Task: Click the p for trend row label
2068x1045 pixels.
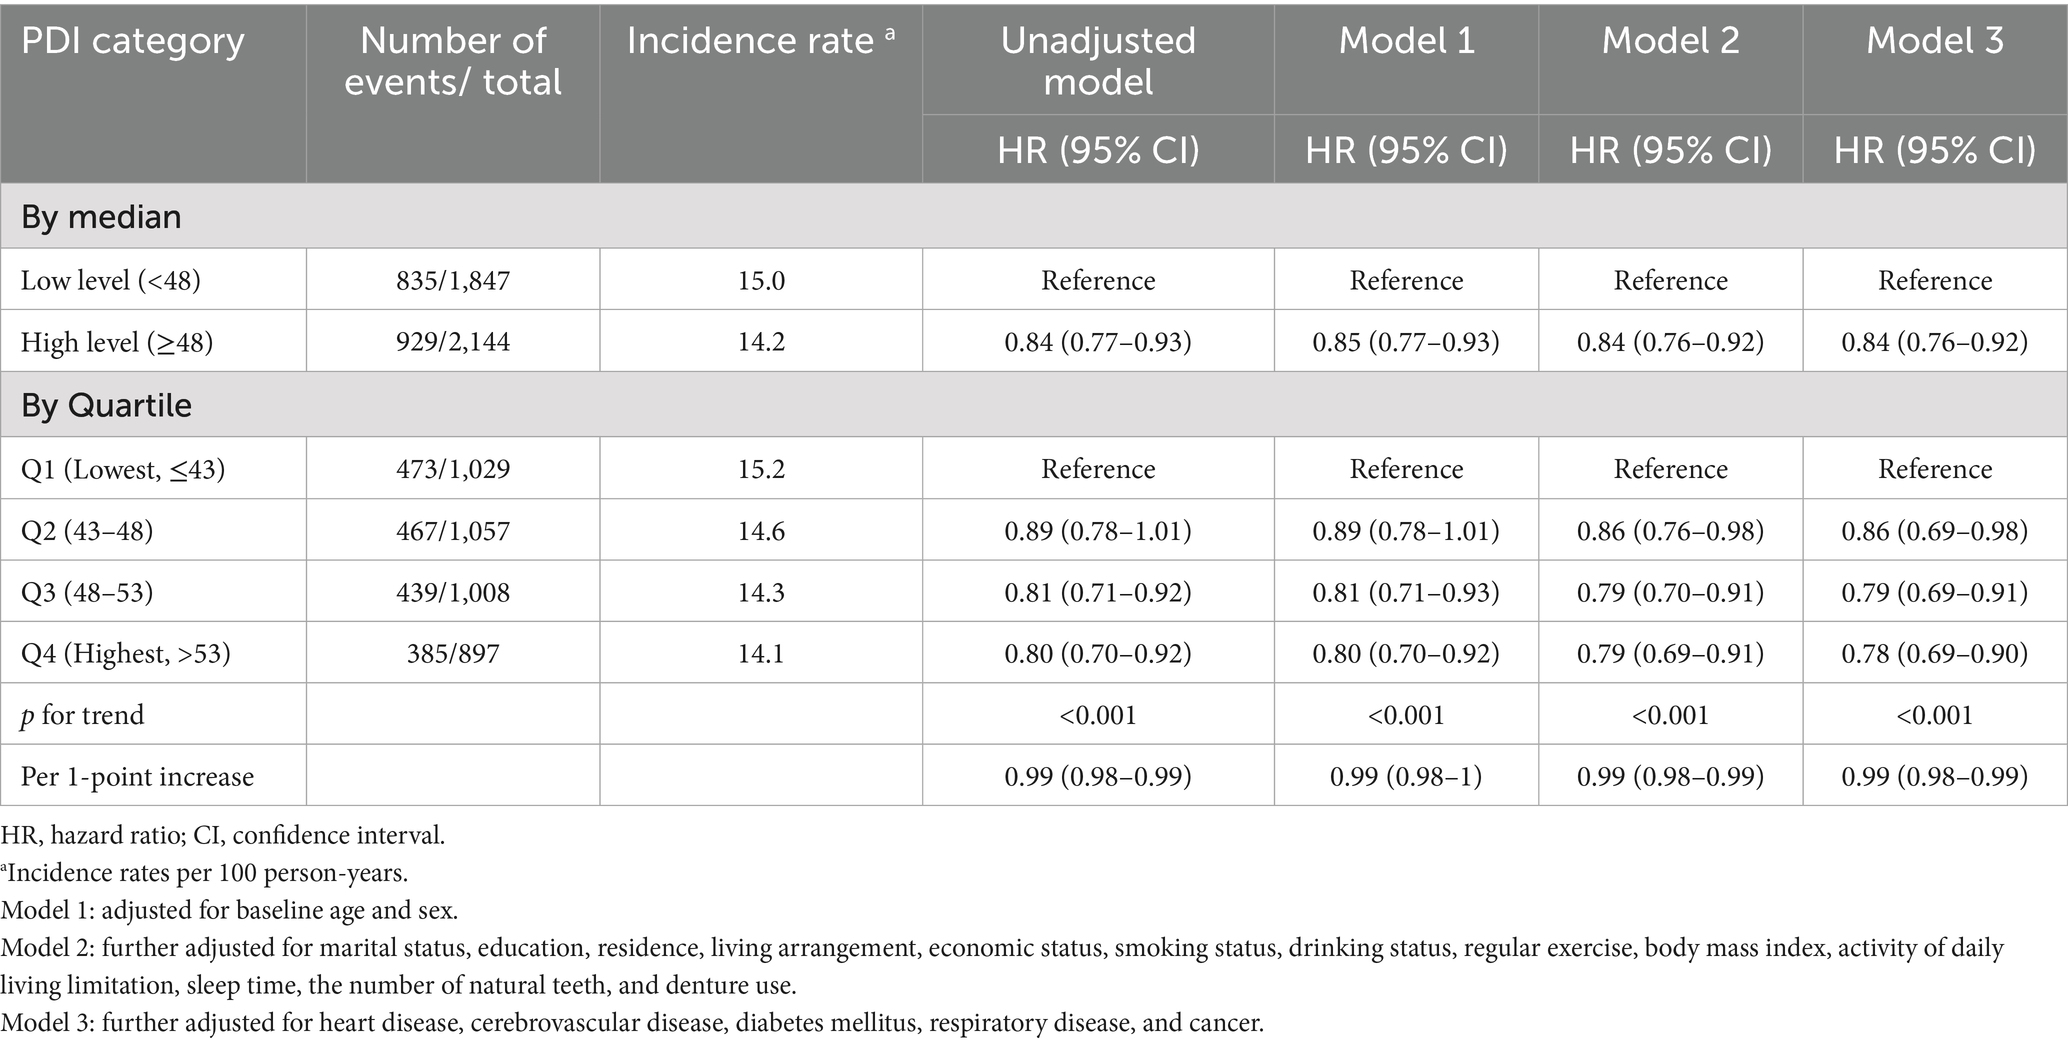Action: 83,715
